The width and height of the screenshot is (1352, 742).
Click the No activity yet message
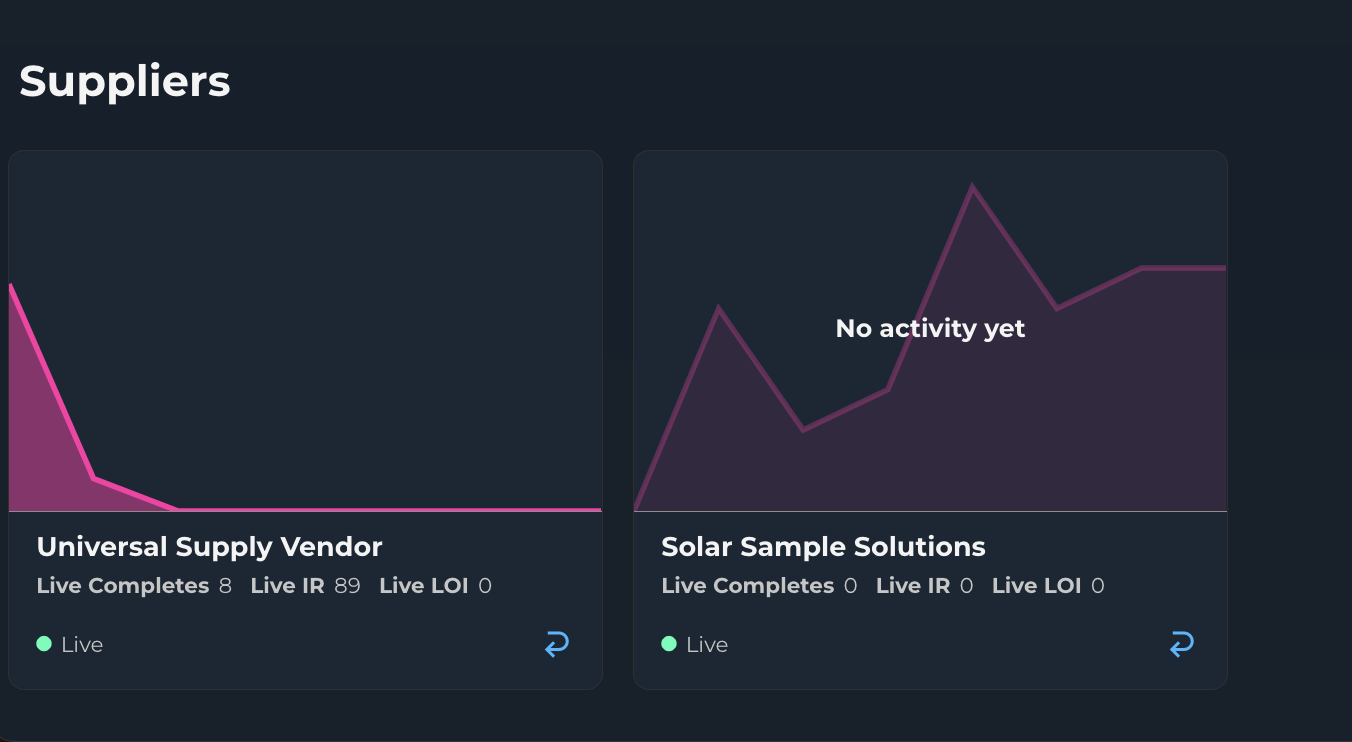pyautogui.click(x=930, y=328)
